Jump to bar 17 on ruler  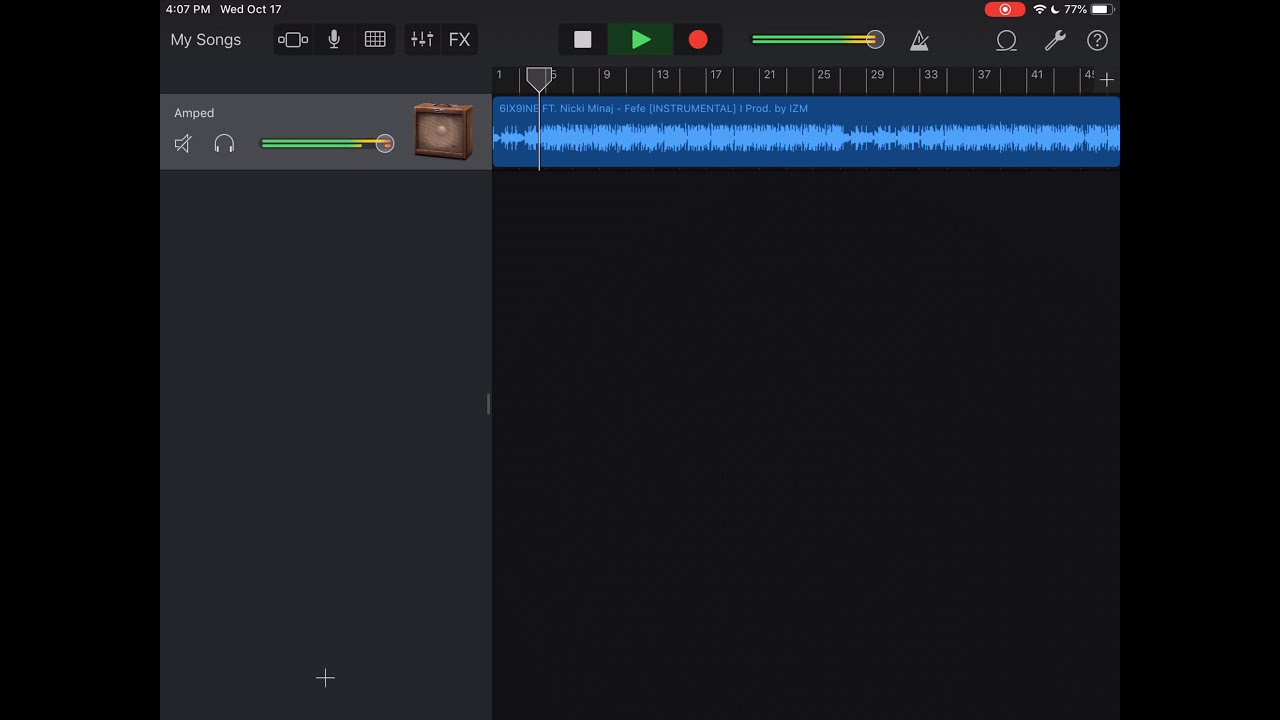[715, 75]
